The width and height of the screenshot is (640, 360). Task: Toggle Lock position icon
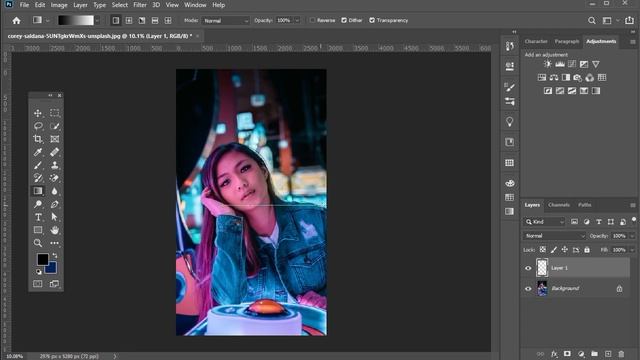565,249
